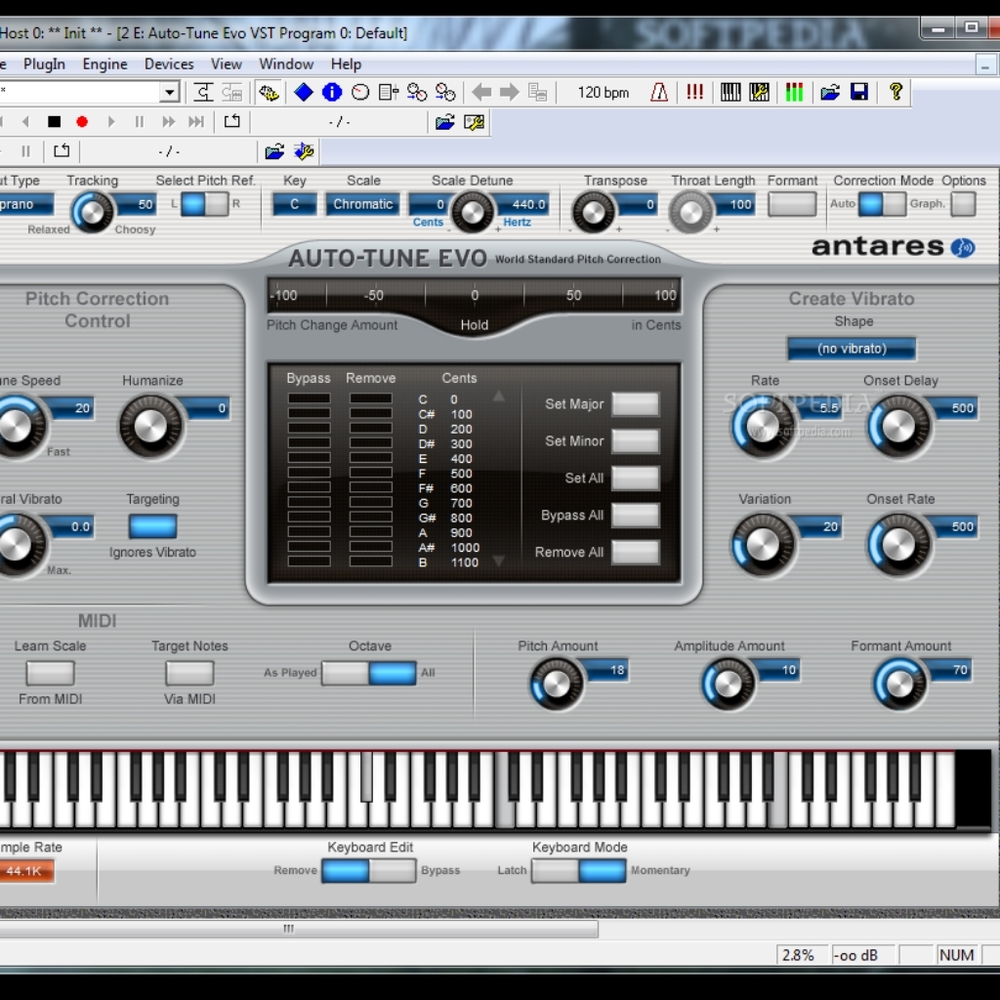Click configure icon next to second-row folder
The image size is (1000, 1000).
pos(474,122)
